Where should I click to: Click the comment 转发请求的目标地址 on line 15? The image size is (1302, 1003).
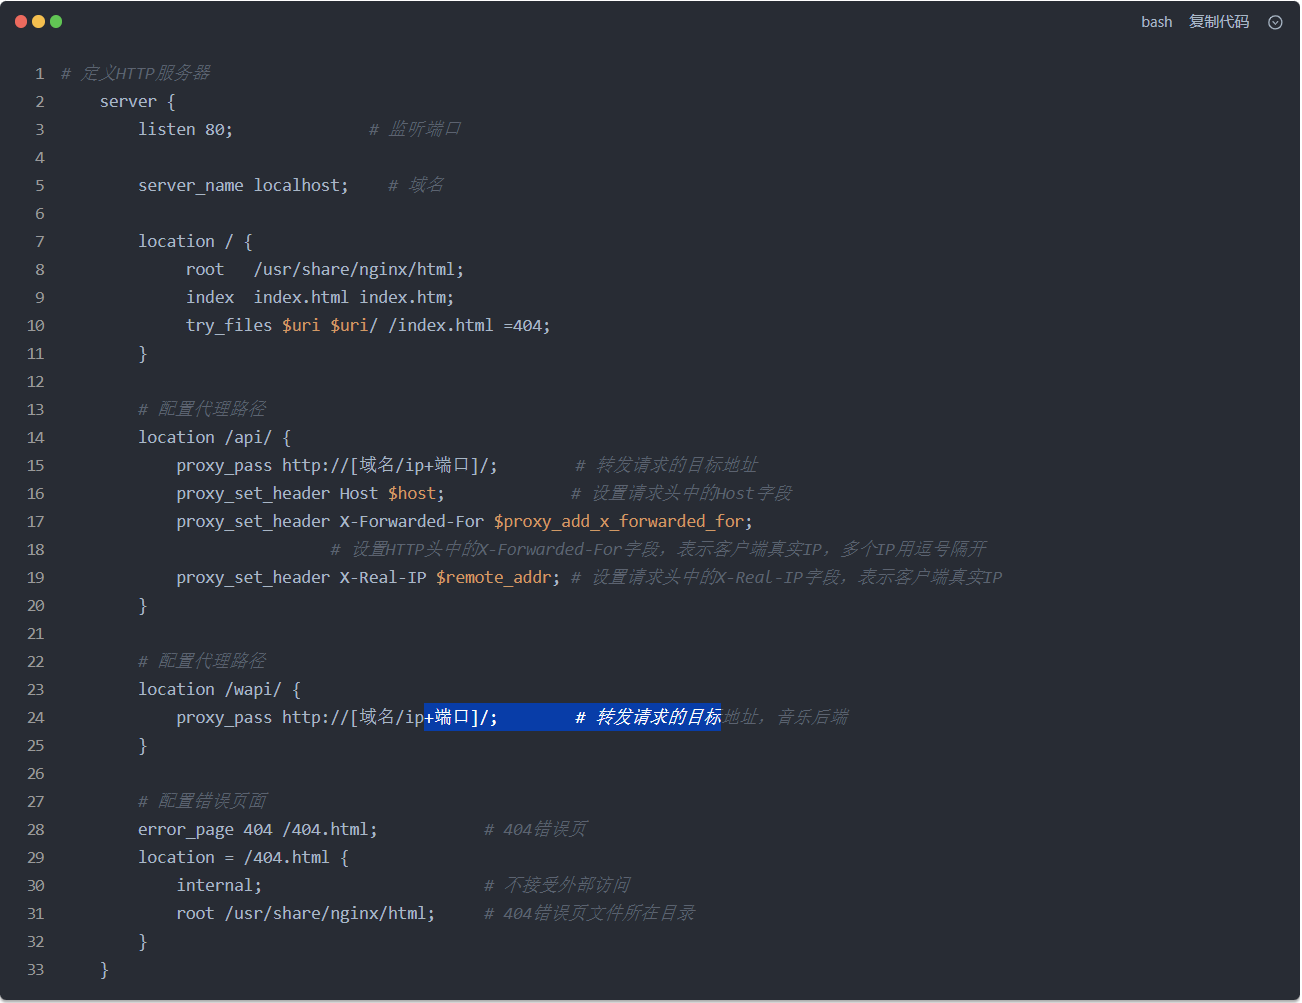[667, 465]
